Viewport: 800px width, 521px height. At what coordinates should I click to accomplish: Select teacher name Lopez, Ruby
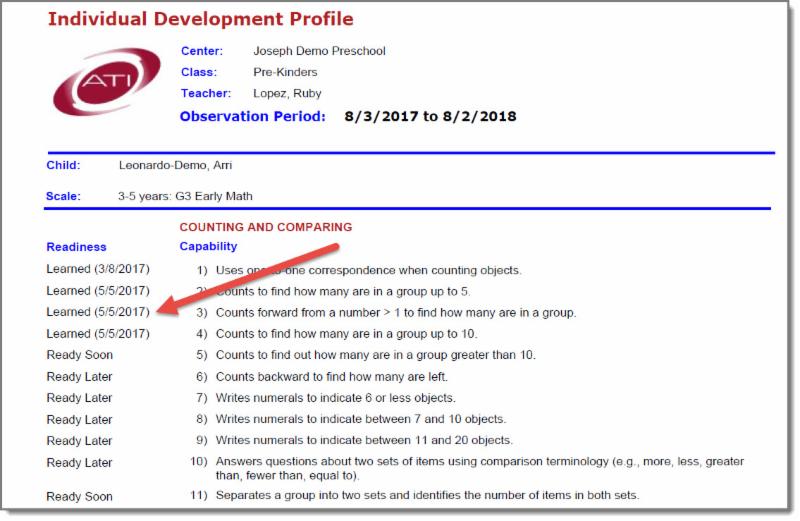[x=287, y=93]
